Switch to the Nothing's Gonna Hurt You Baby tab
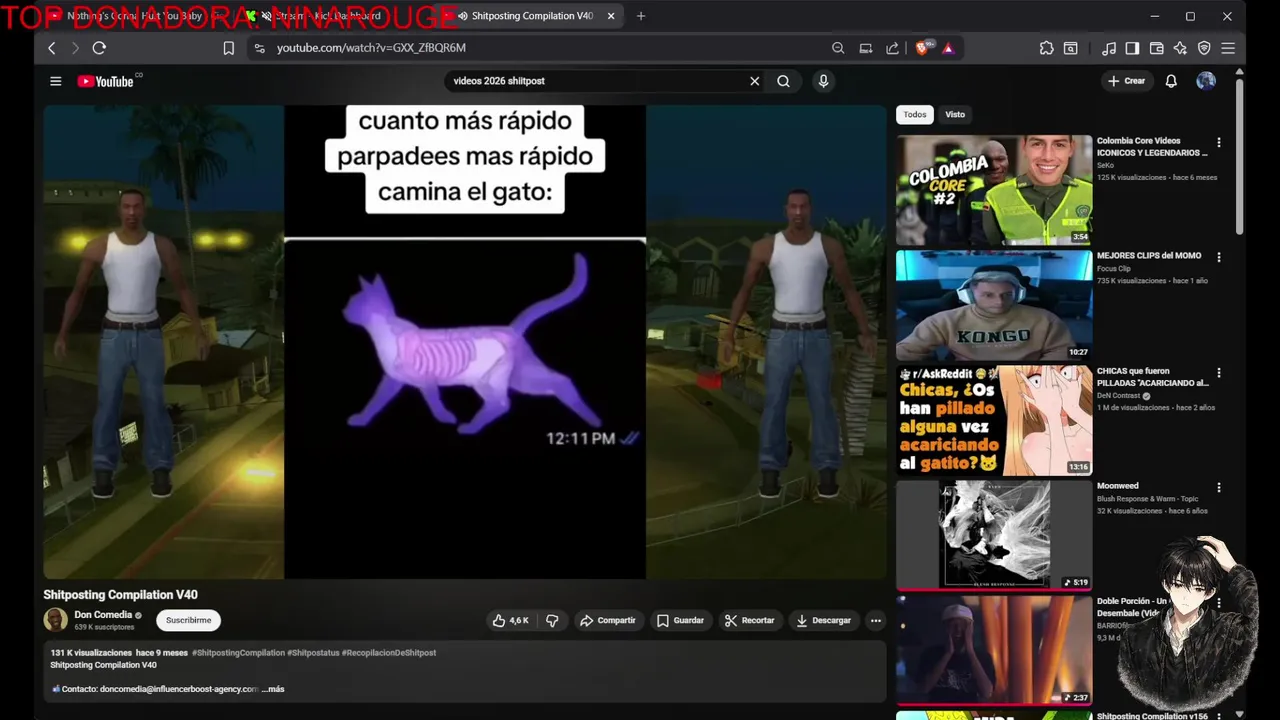The width and height of the screenshot is (1280, 720). pos(135,16)
